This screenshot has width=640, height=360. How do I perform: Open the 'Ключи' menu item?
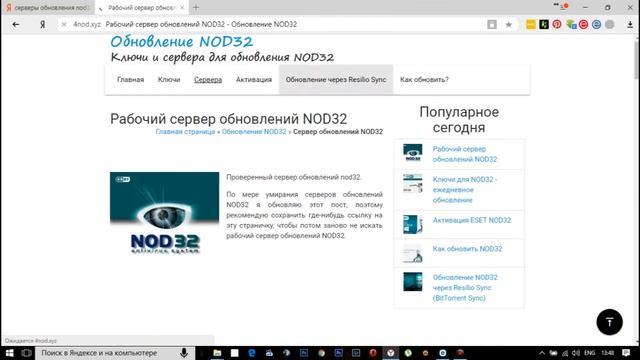tap(169, 80)
